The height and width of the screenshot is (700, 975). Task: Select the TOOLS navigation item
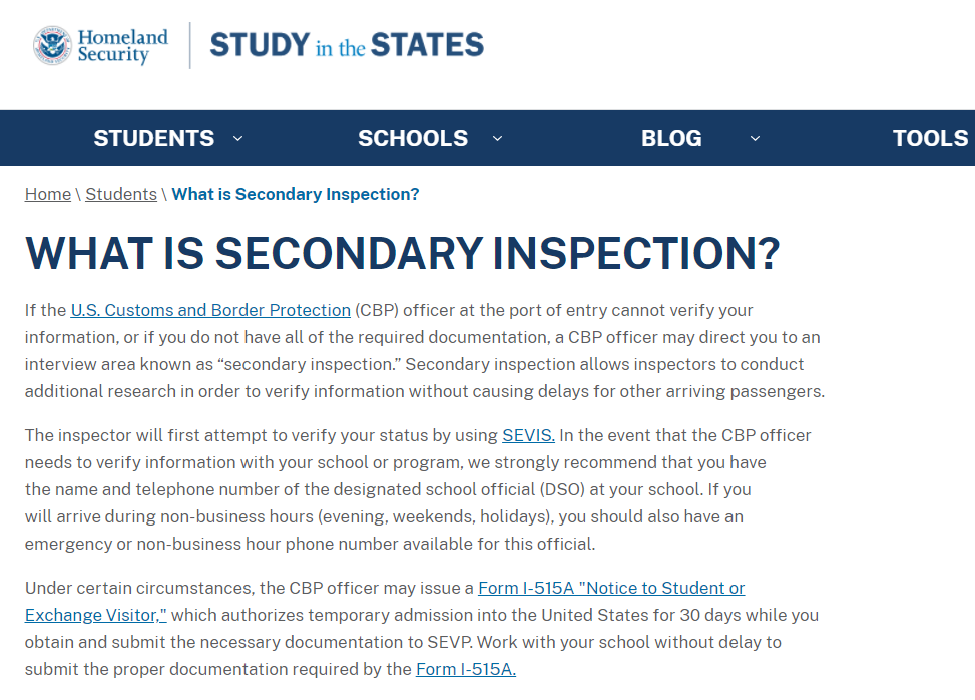coord(930,138)
